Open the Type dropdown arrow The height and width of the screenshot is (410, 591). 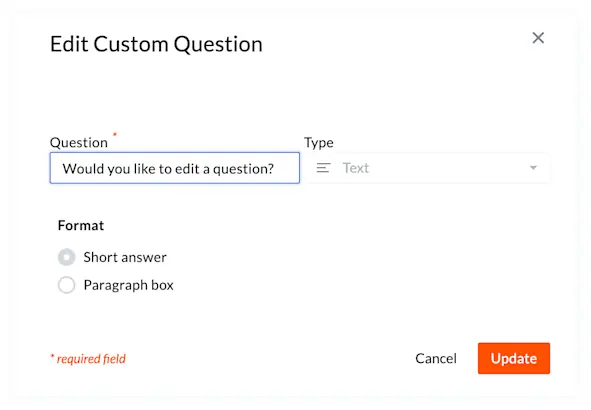click(533, 168)
